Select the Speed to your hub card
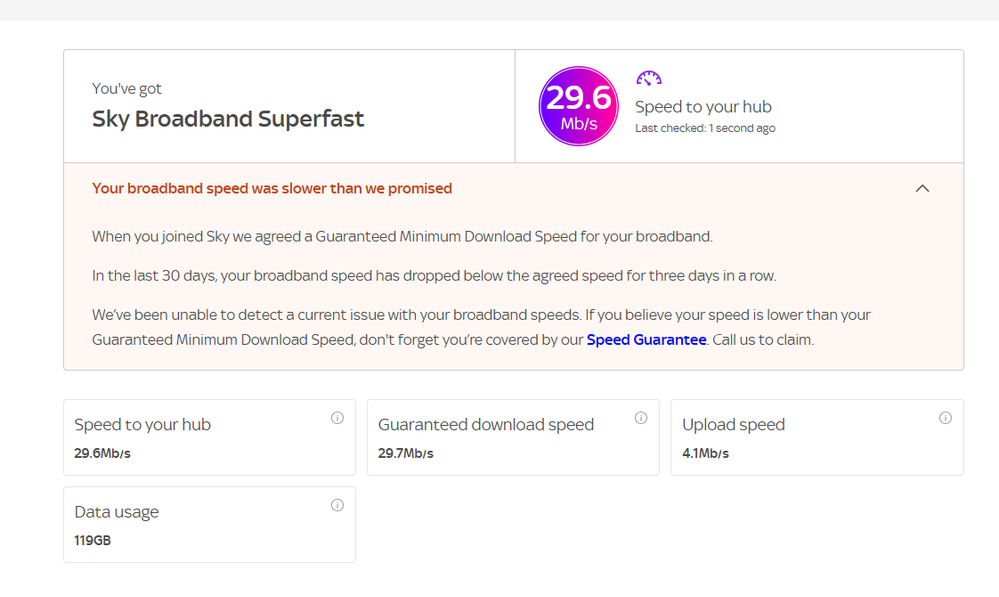999x597 pixels. tap(210, 437)
